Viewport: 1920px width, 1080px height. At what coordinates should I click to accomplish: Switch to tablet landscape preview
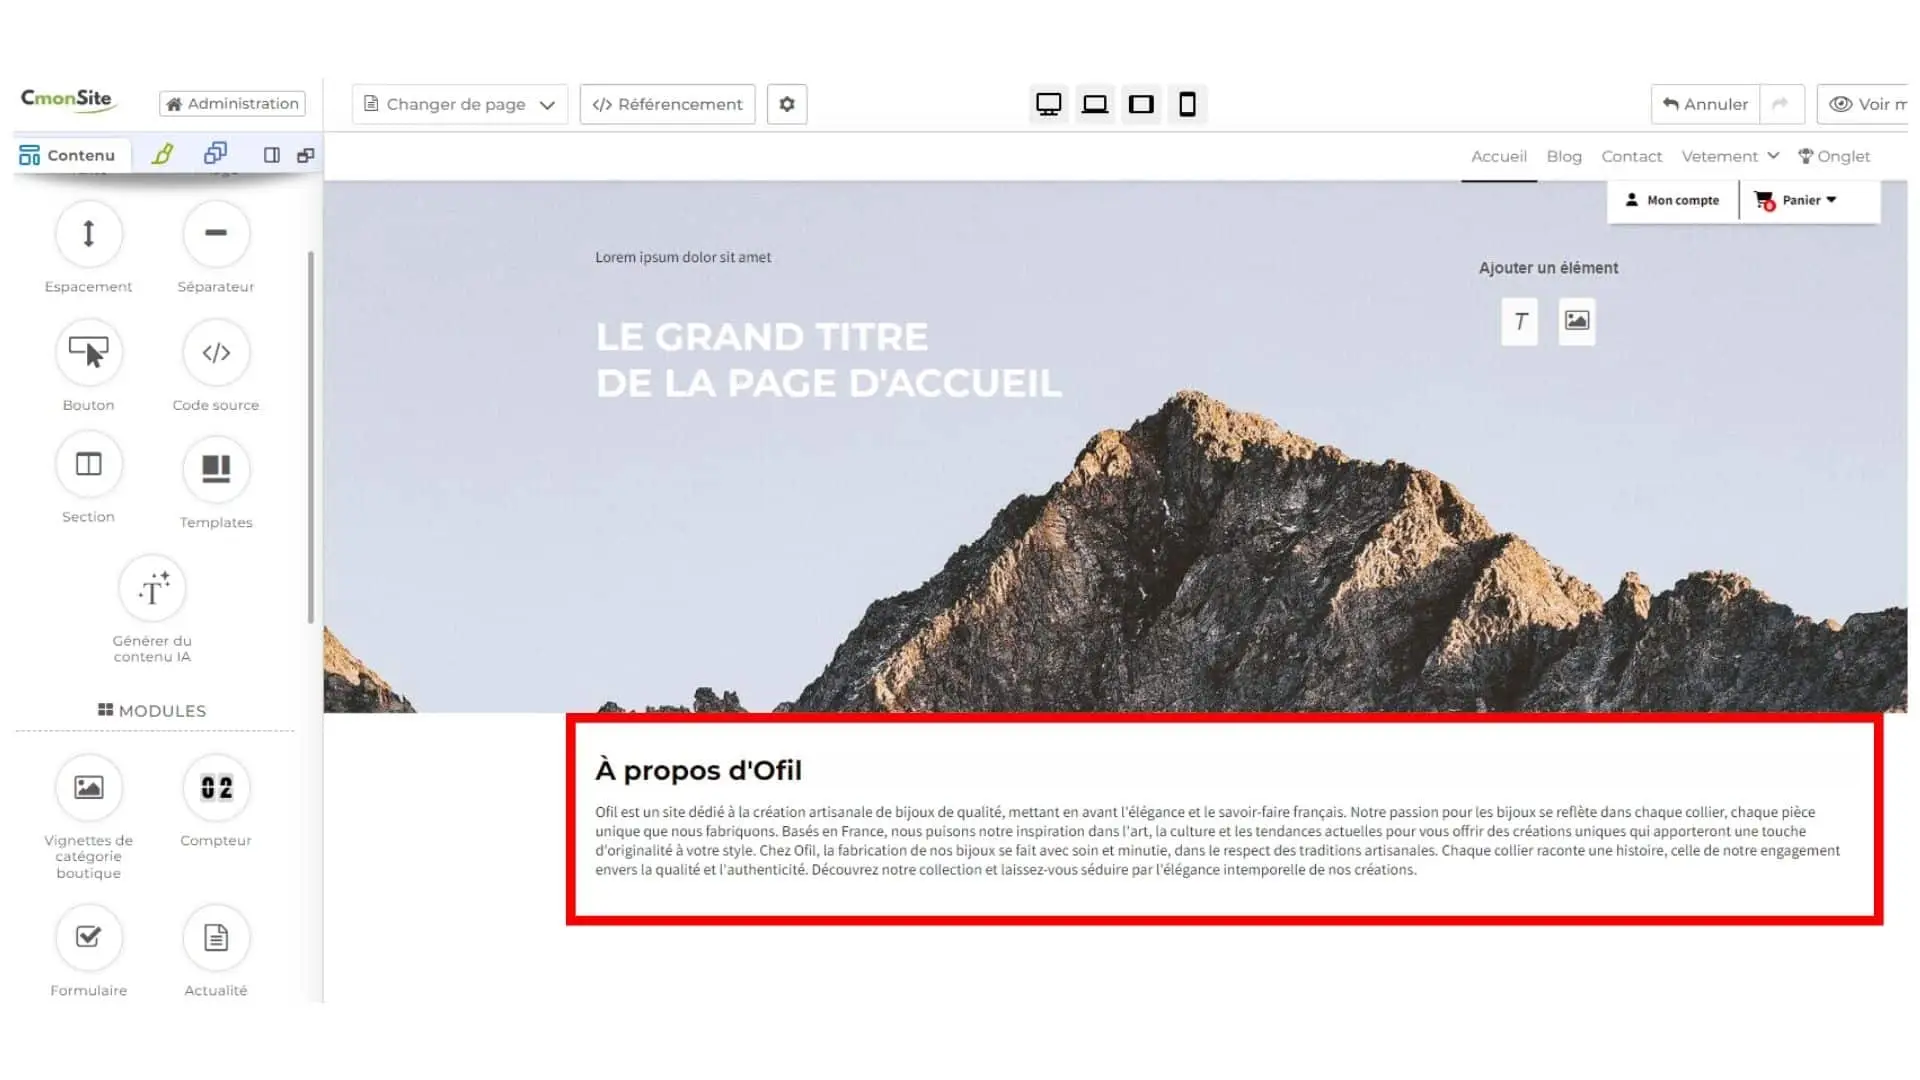click(1141, 104)
